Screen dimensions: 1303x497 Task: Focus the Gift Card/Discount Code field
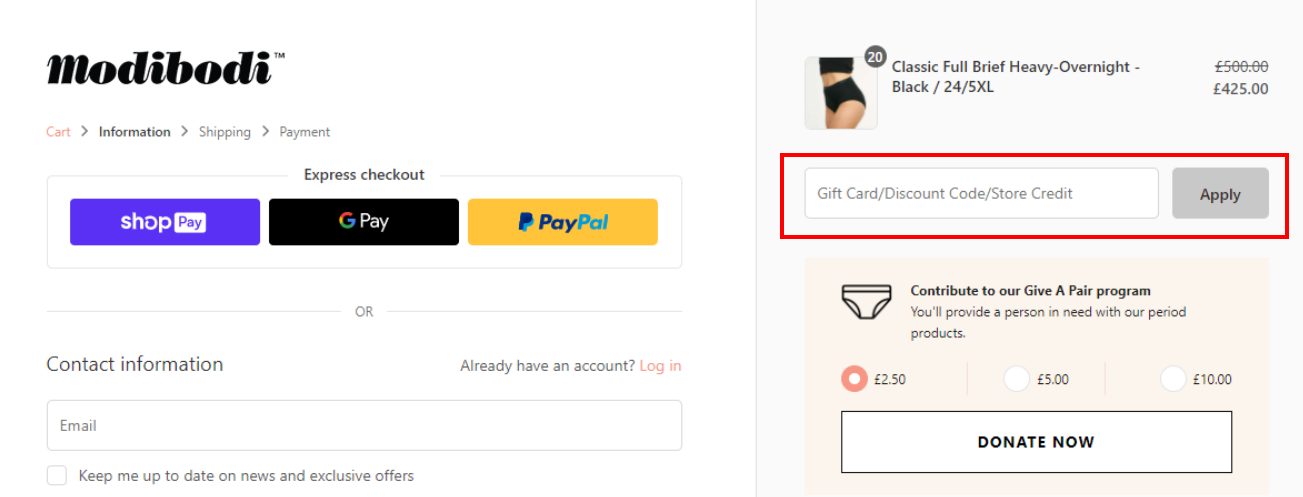pyautogui.click(x=982, y=193)
